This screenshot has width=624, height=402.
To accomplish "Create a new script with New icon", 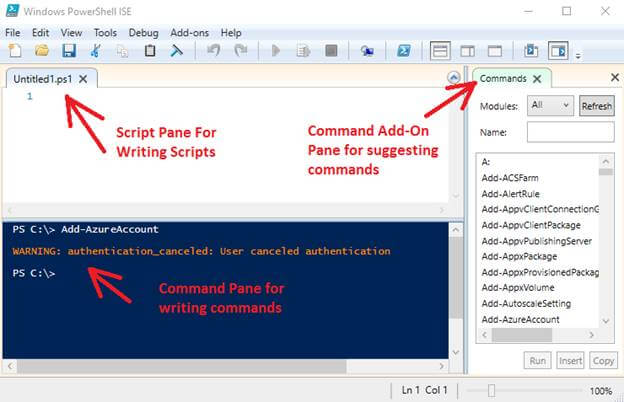I will coord(15,51).
